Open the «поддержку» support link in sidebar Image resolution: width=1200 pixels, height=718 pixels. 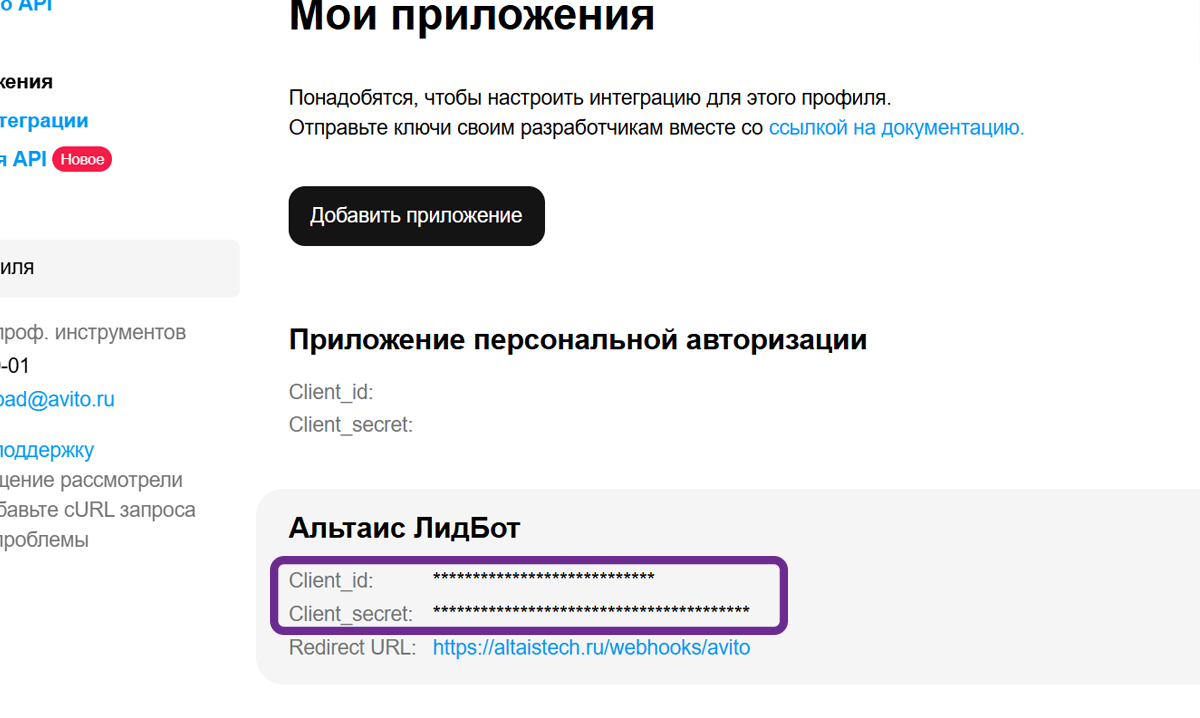[x=47, y=450]
